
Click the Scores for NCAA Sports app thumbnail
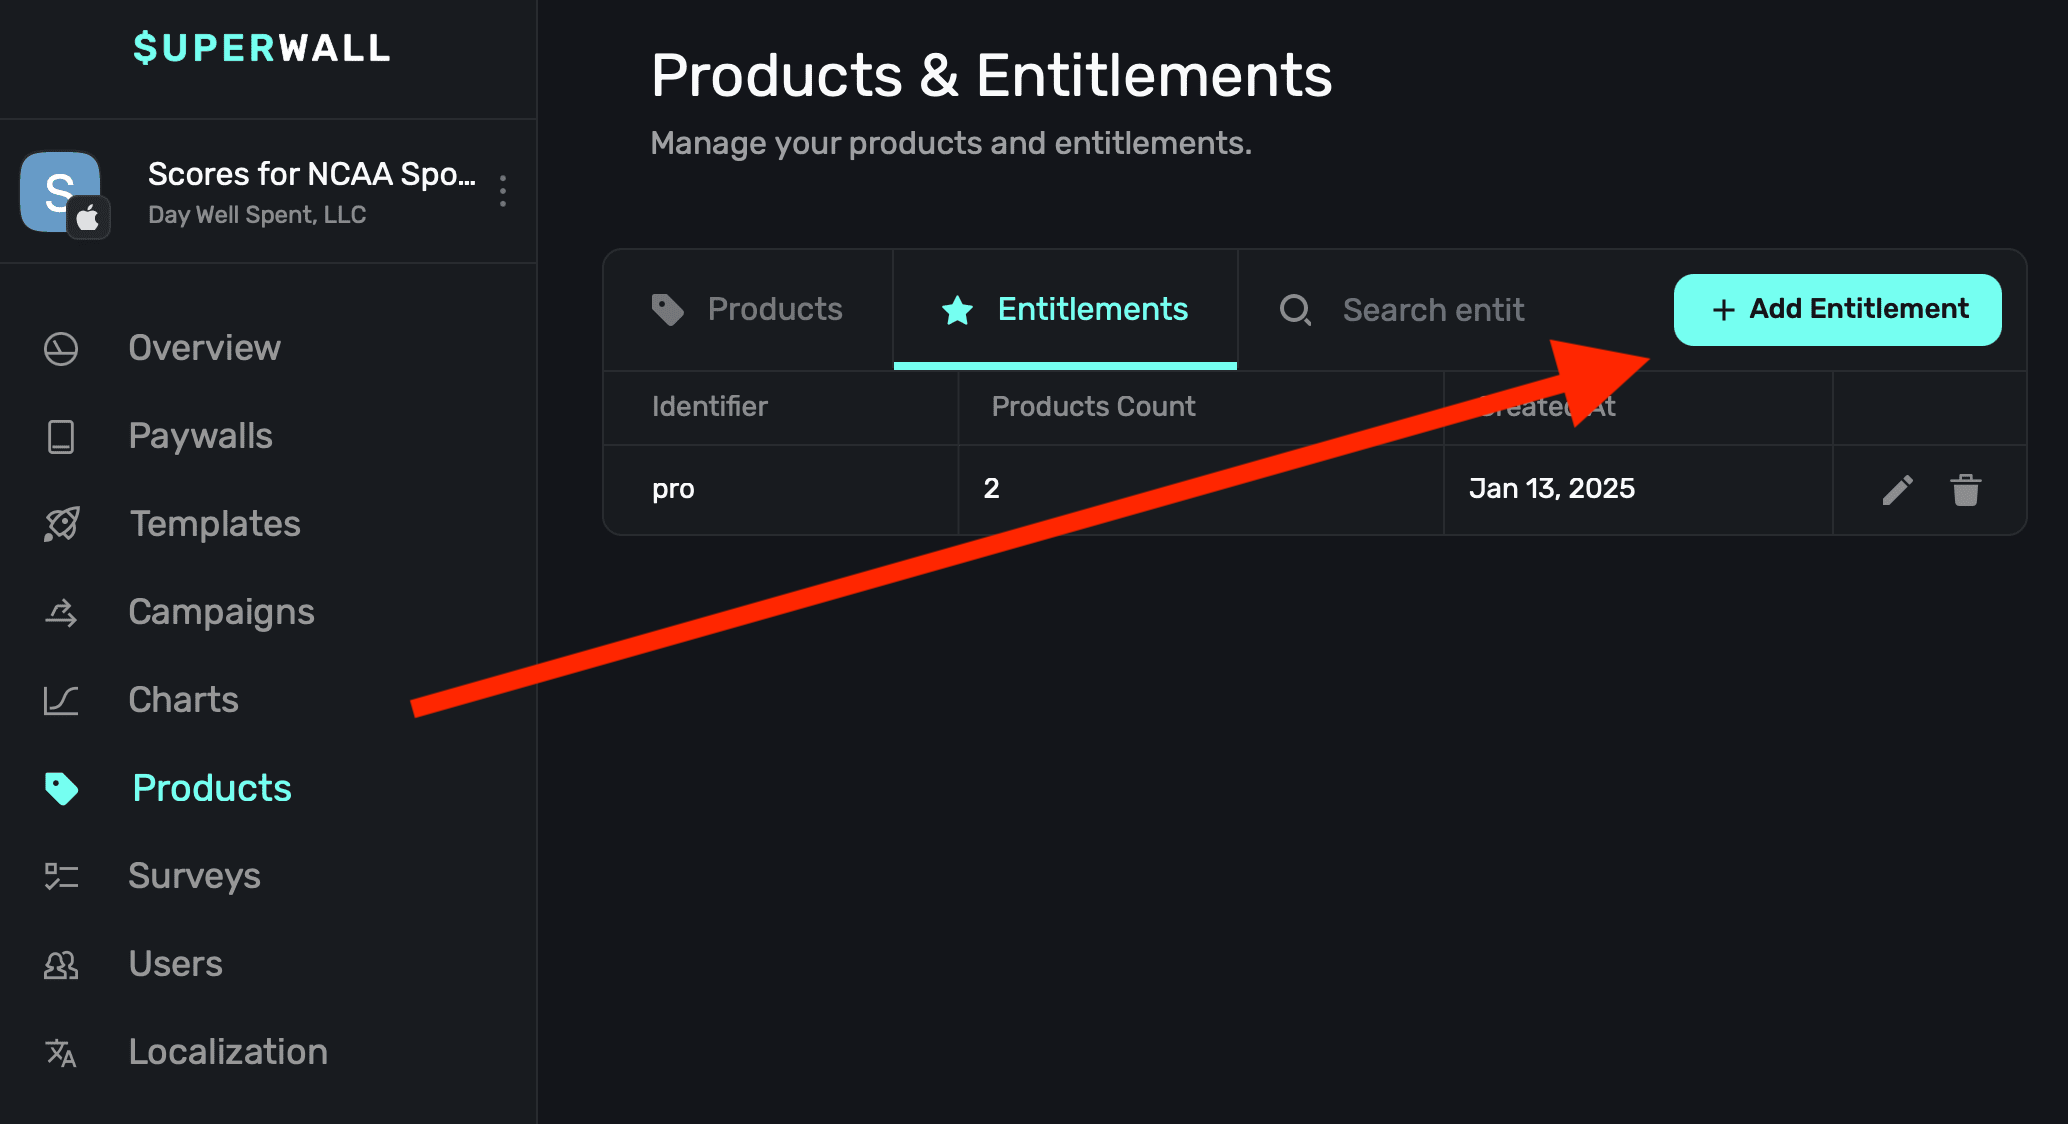click(62, 192)
